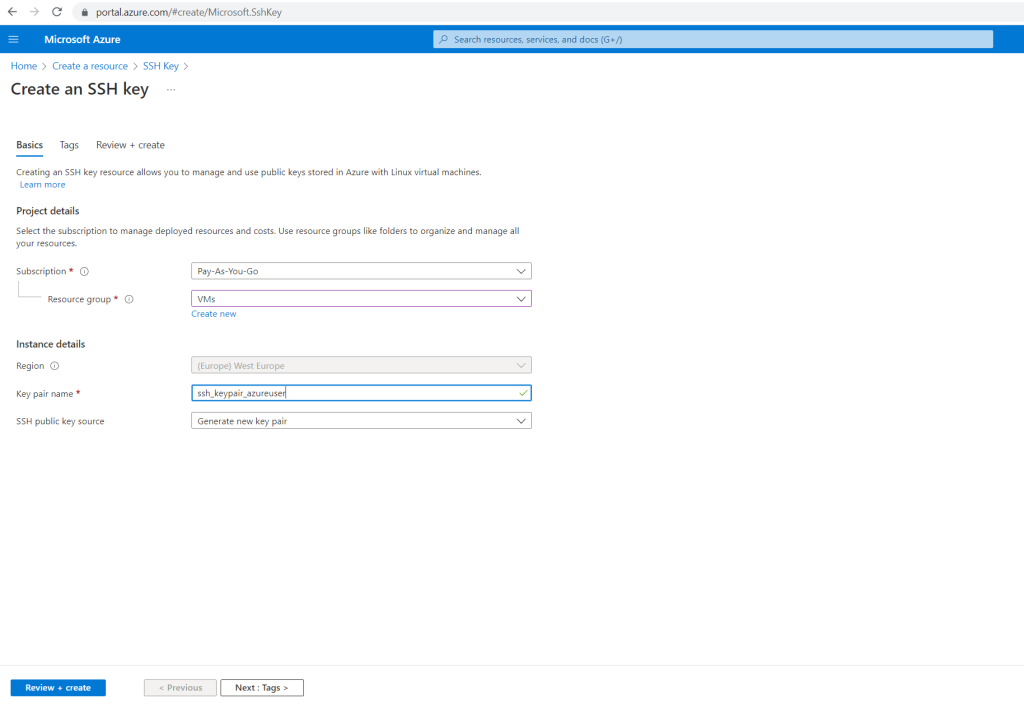Go to Create a resource breadcrumb
1024x708 pixels.
pyautogui.click(x=90, y=66)
